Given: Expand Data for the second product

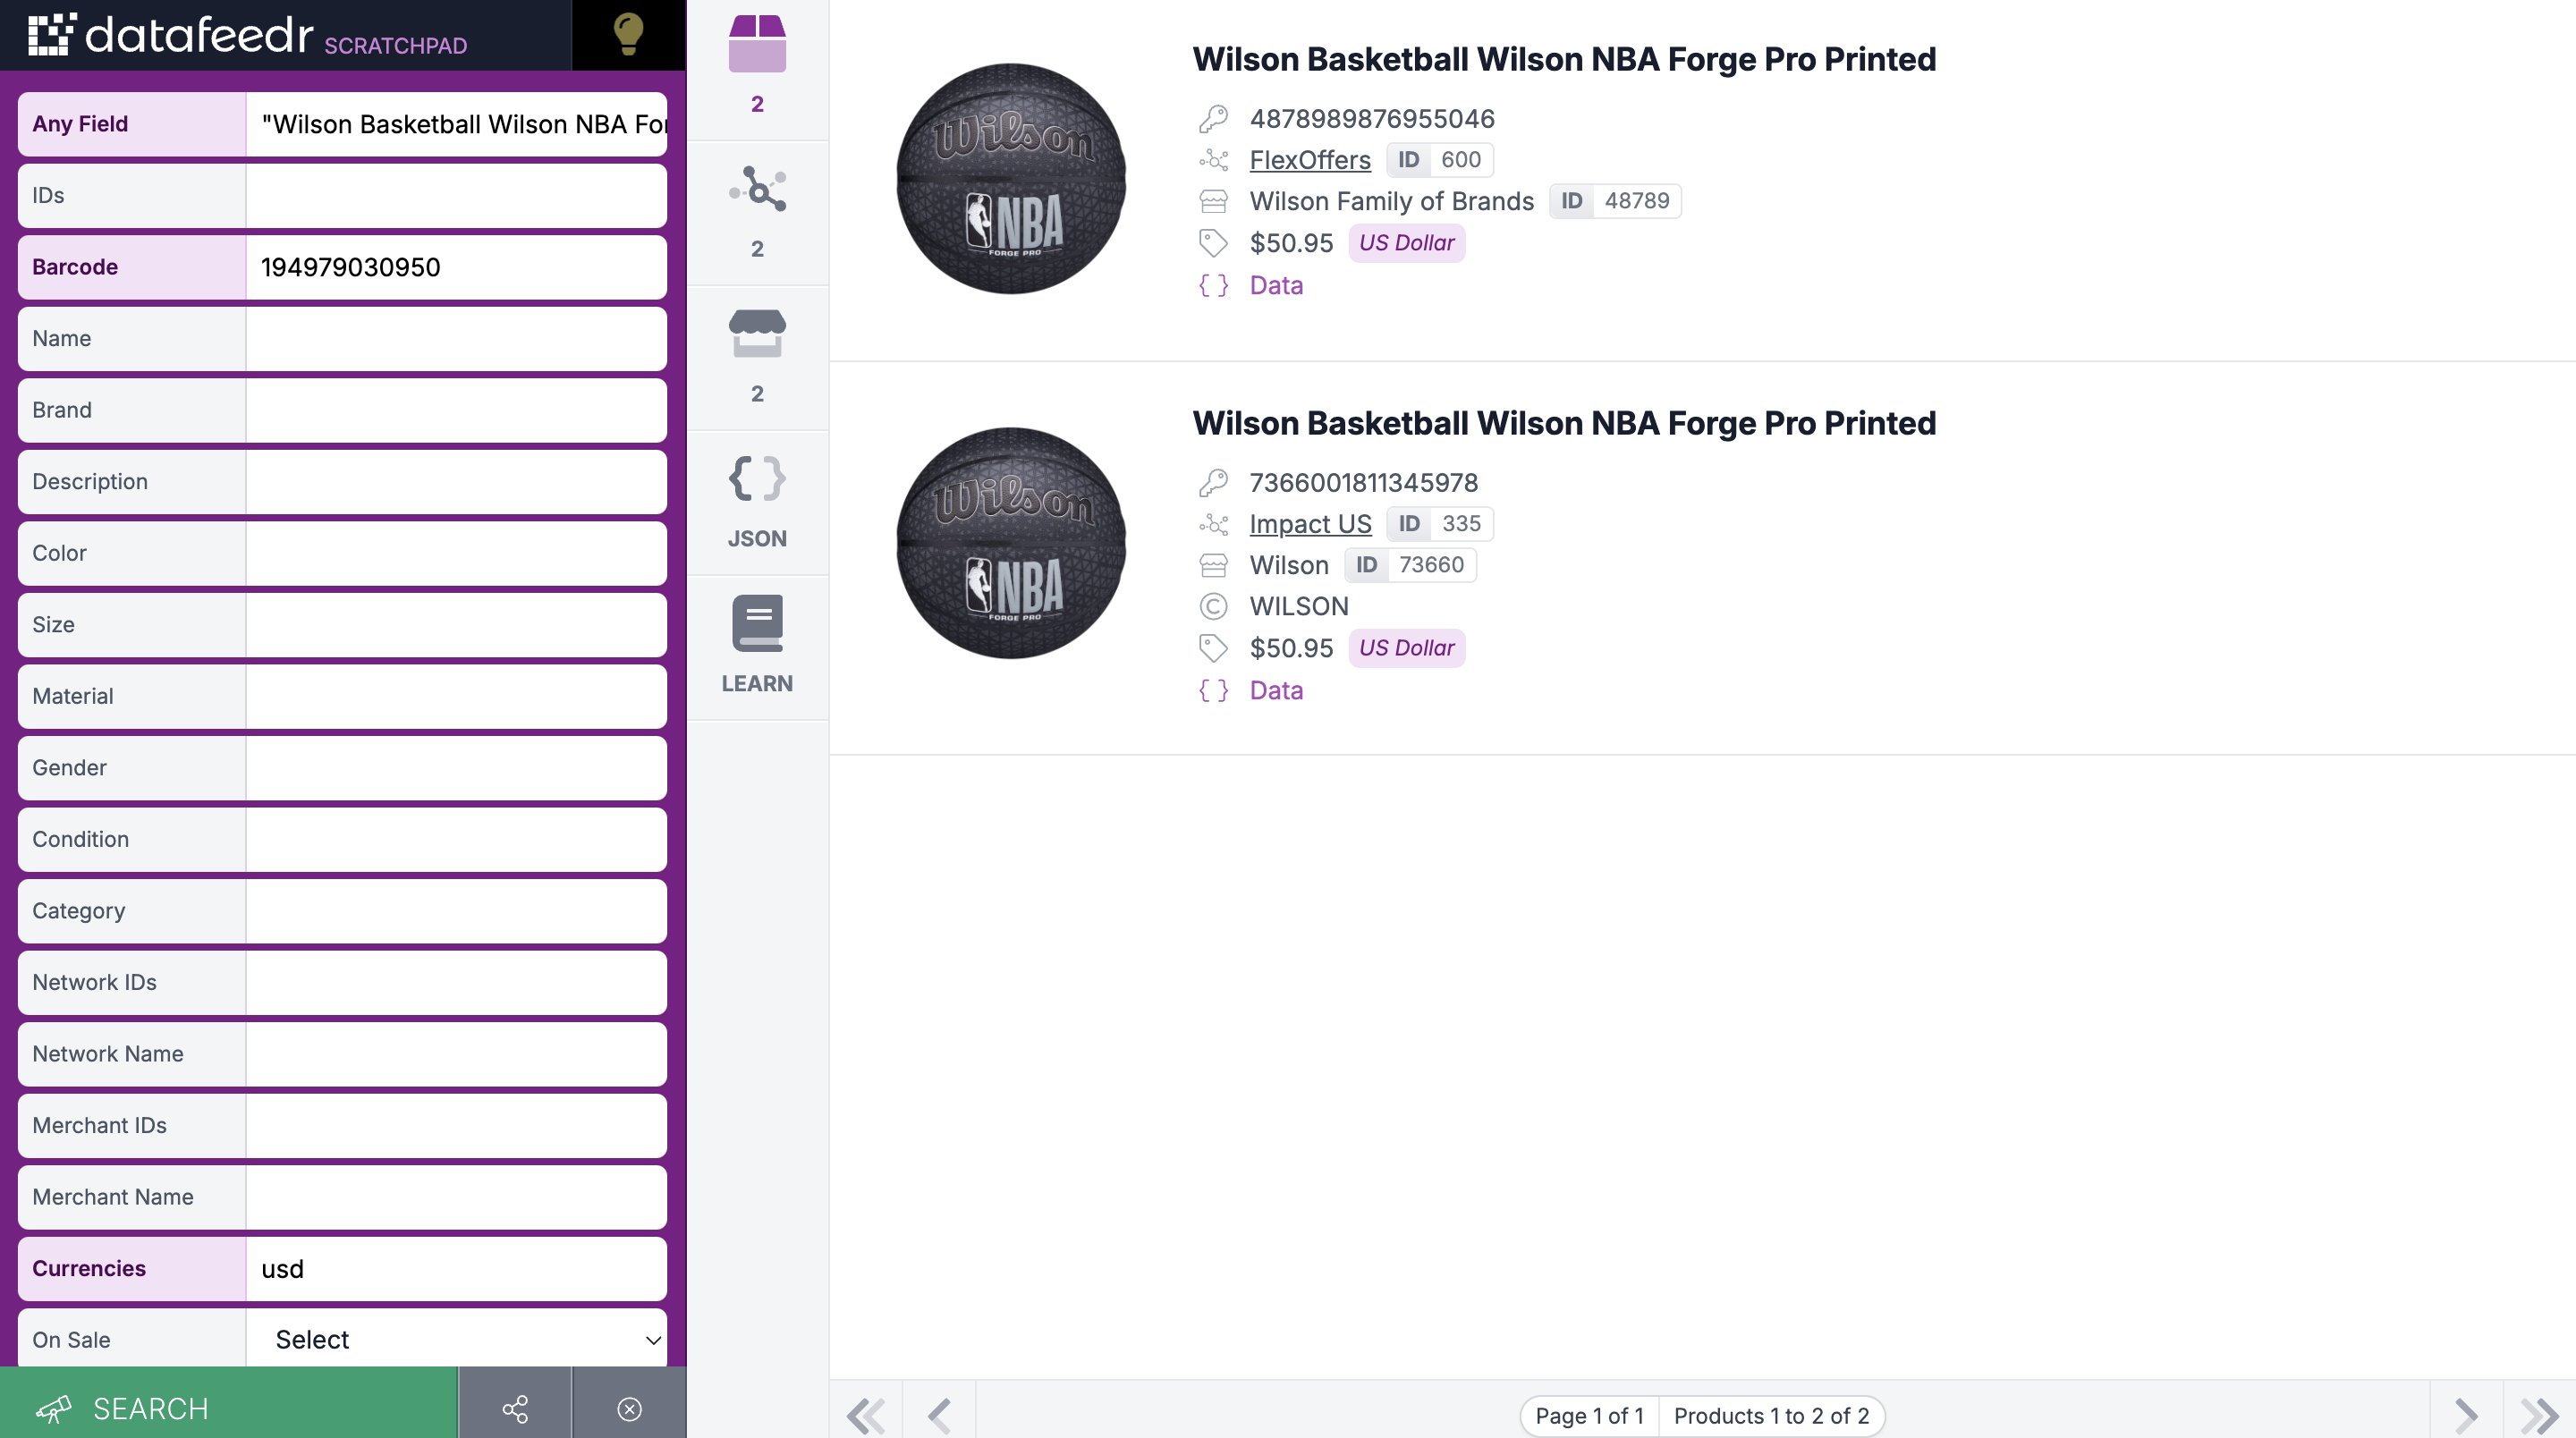Looking at the screenshot, I should click(x=1276, y=690).
